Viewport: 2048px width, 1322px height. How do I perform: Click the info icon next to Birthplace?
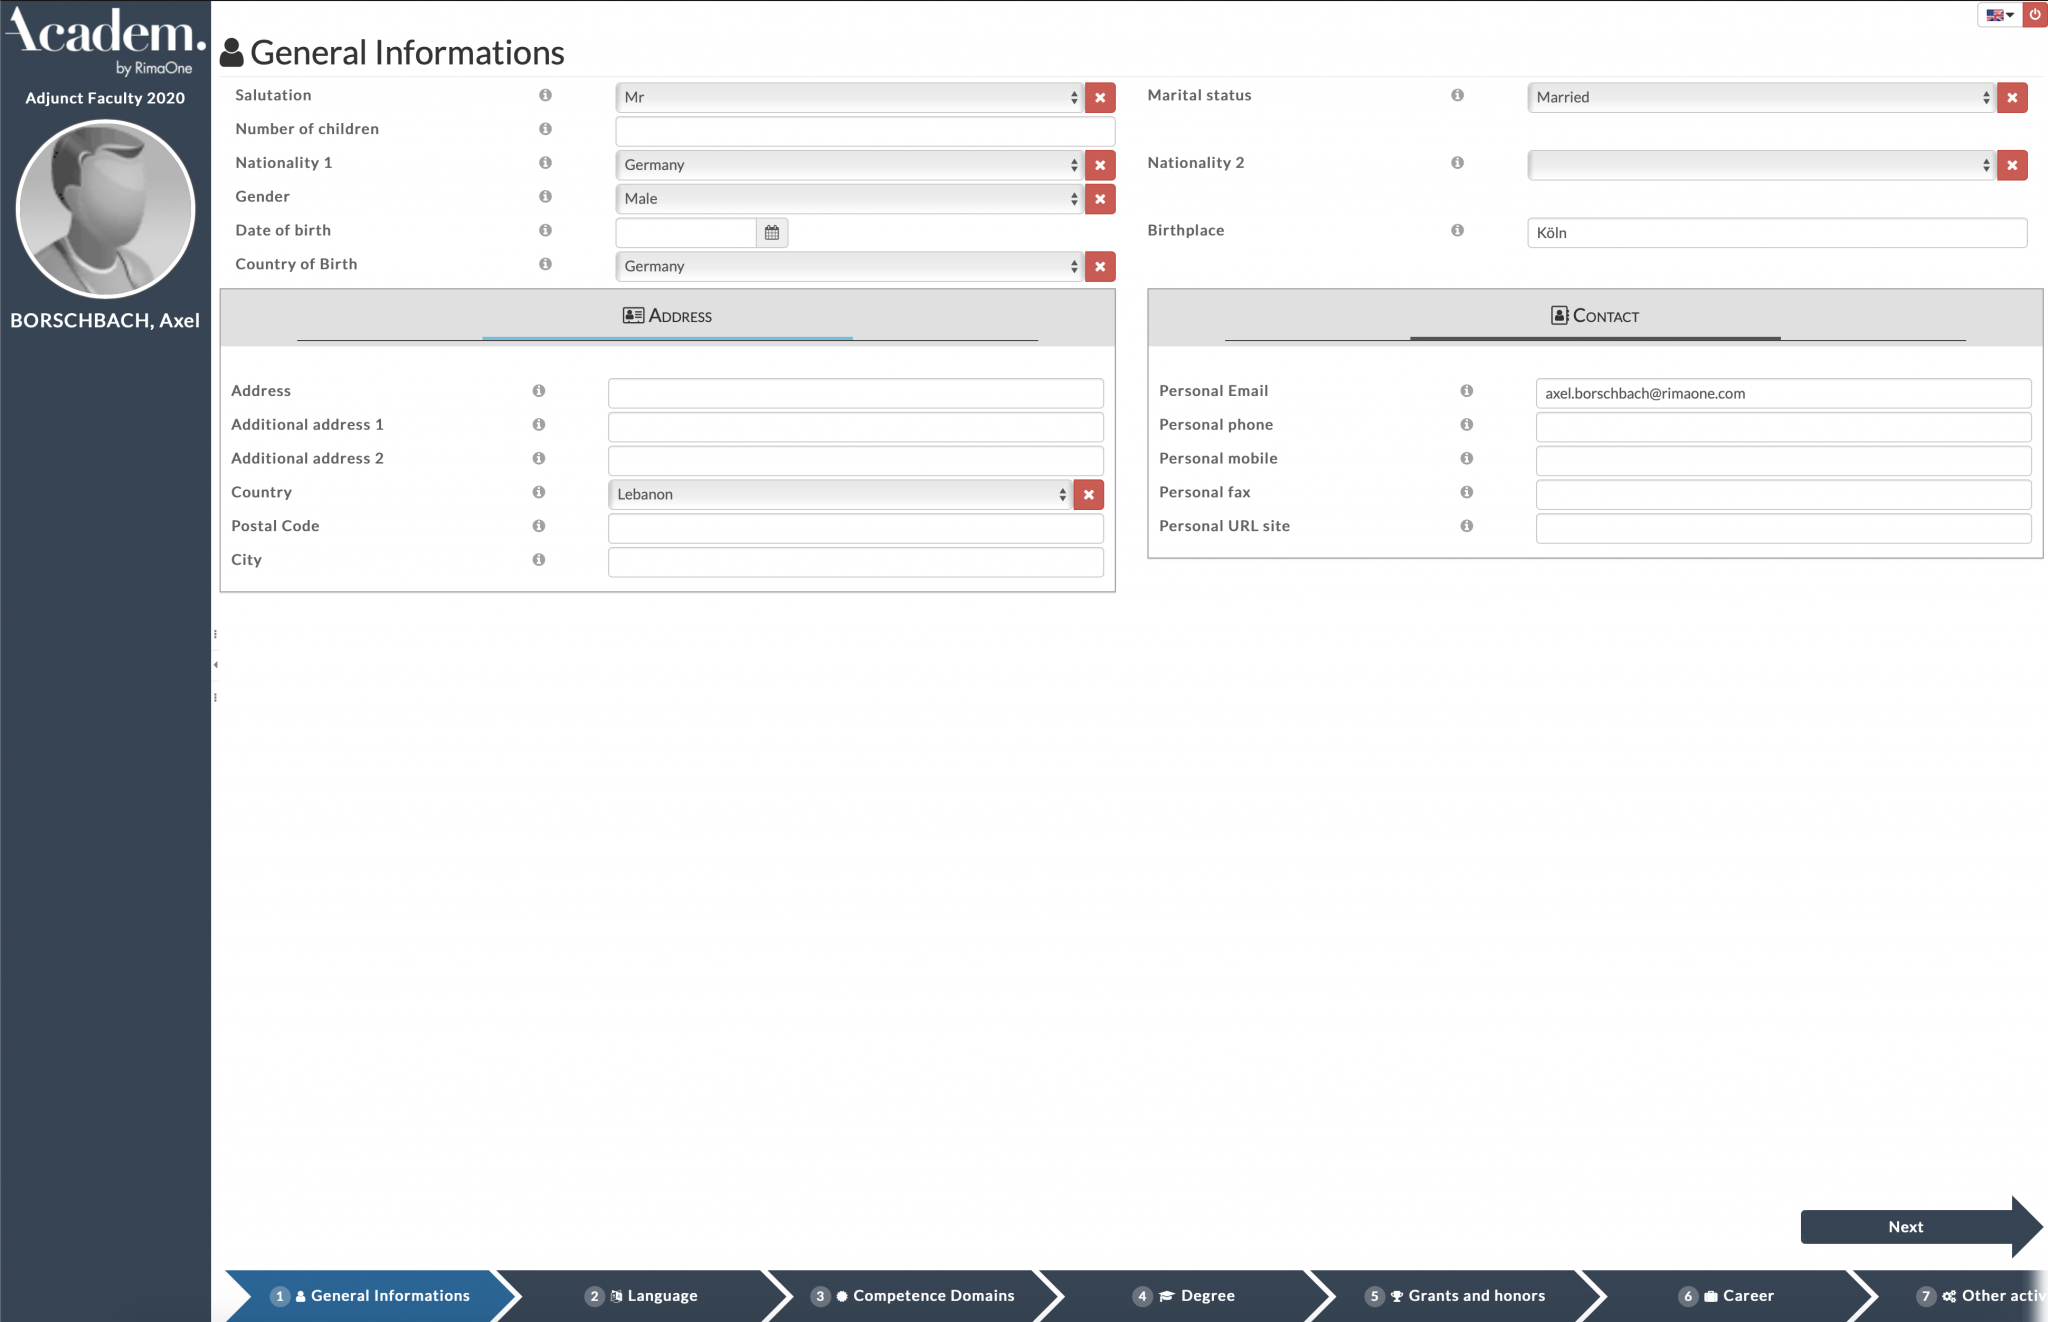[x=1458, y=230]
